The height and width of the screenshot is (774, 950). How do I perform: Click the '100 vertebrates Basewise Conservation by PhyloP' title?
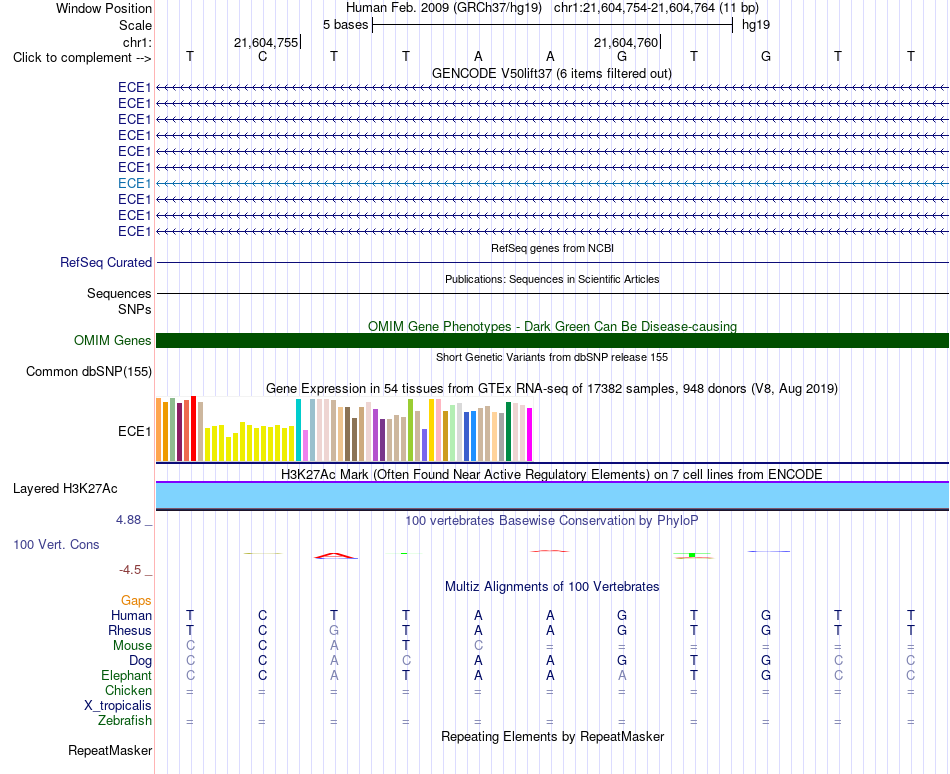[x=552, y=520]
